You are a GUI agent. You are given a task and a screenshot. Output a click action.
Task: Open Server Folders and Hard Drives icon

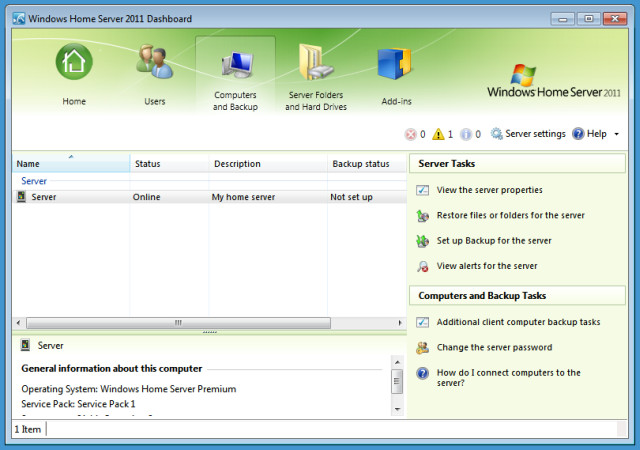coord(316,62)
